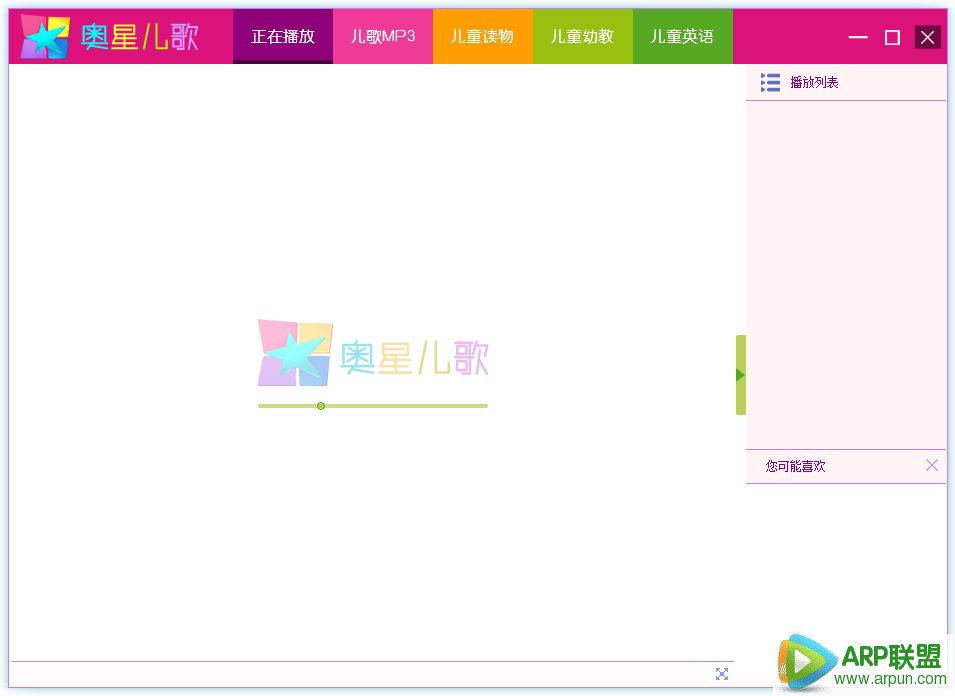
Task: Maximize the 奥星儿歌 window
Action: coord(892,38)
